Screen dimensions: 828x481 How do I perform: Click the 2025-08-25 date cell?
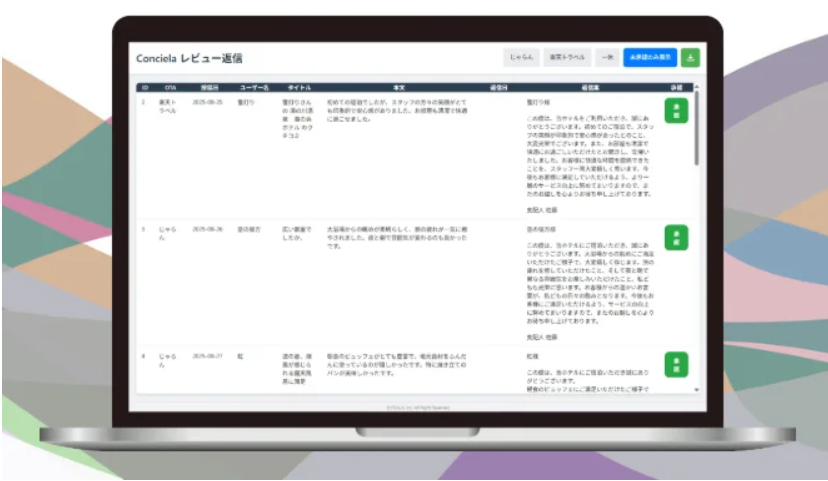[x=208, y=102]
